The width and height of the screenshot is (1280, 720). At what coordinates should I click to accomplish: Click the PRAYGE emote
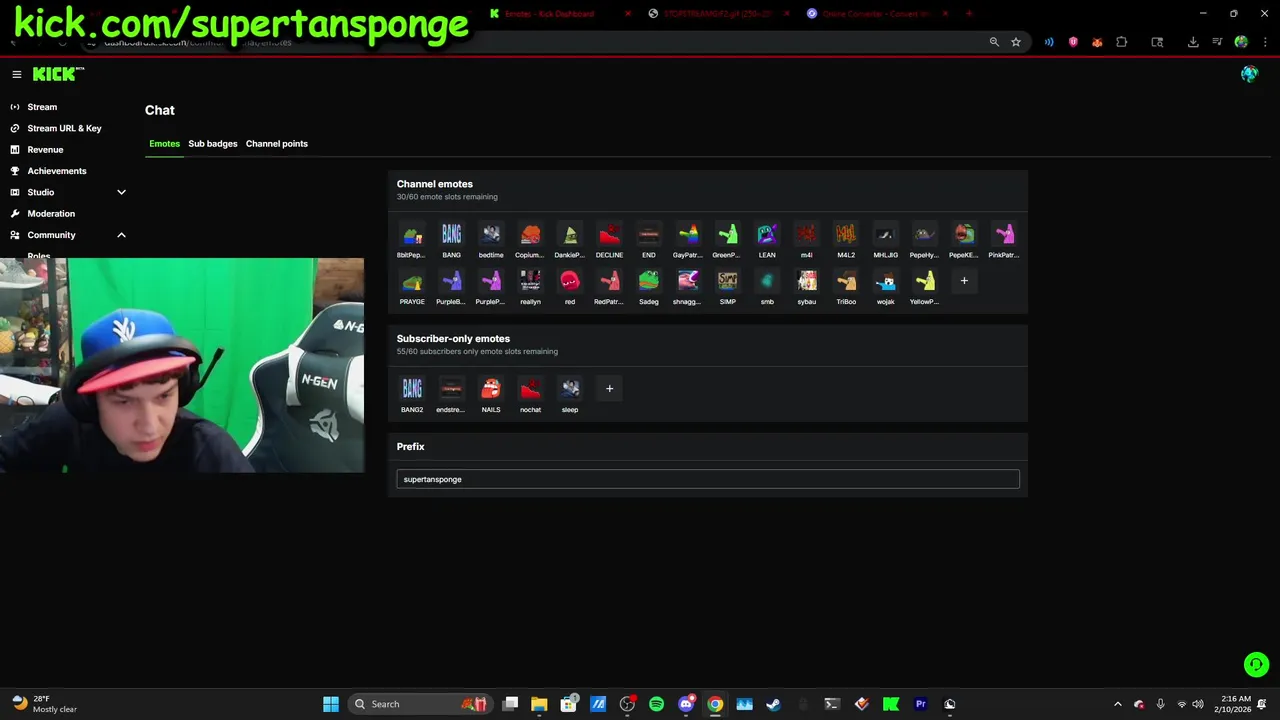click(x=412, y=281)
